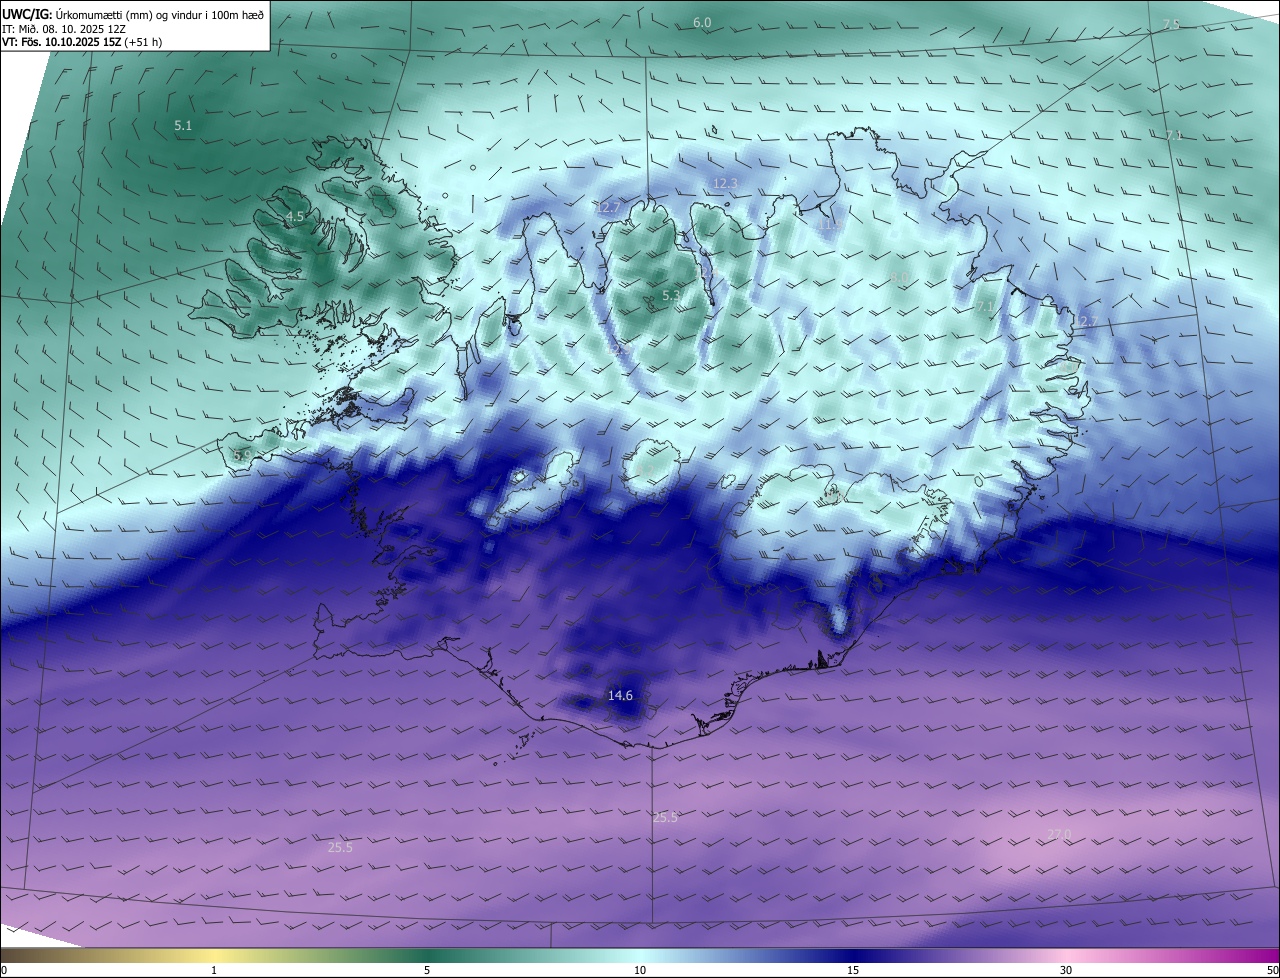Click the 12.7 label next to 12.3
This screenshot has width=1280, height=978.
pos(608,207)
